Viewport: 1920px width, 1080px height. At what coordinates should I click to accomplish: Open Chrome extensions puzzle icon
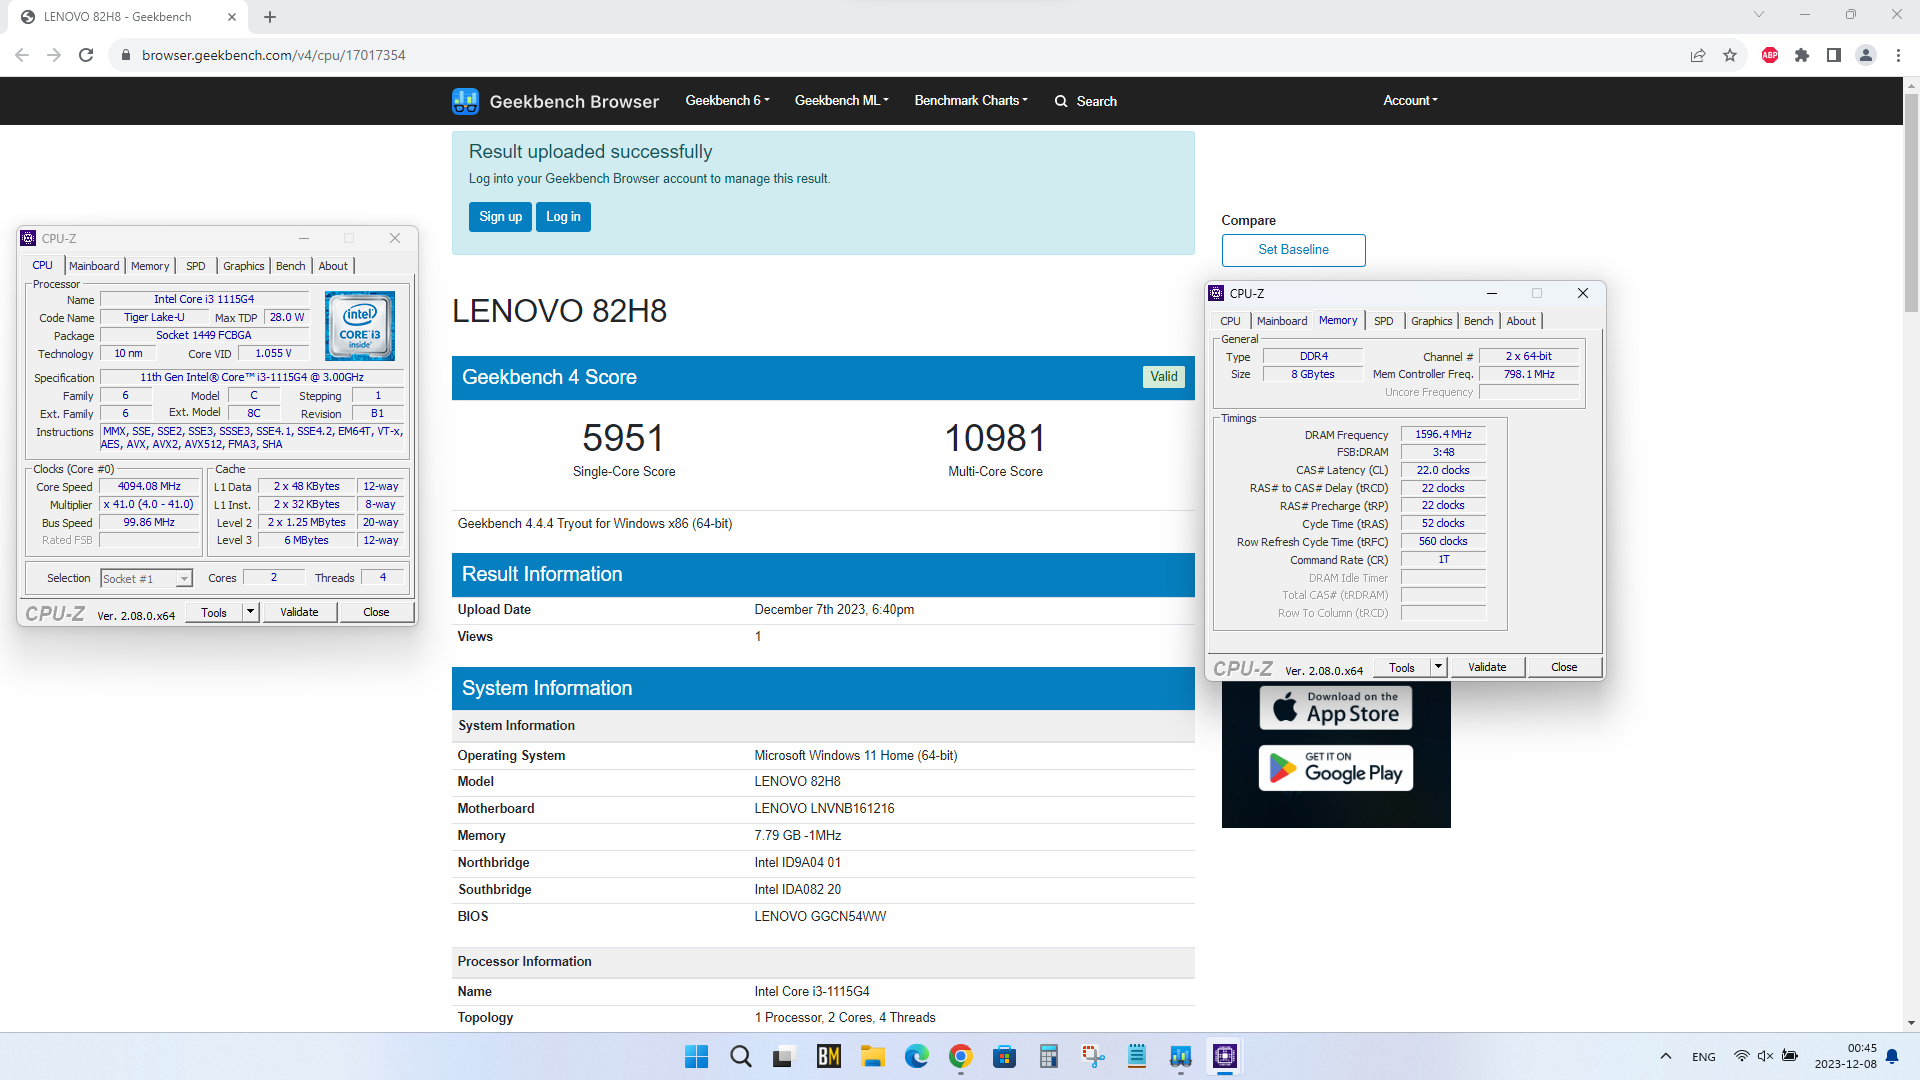1802,55
